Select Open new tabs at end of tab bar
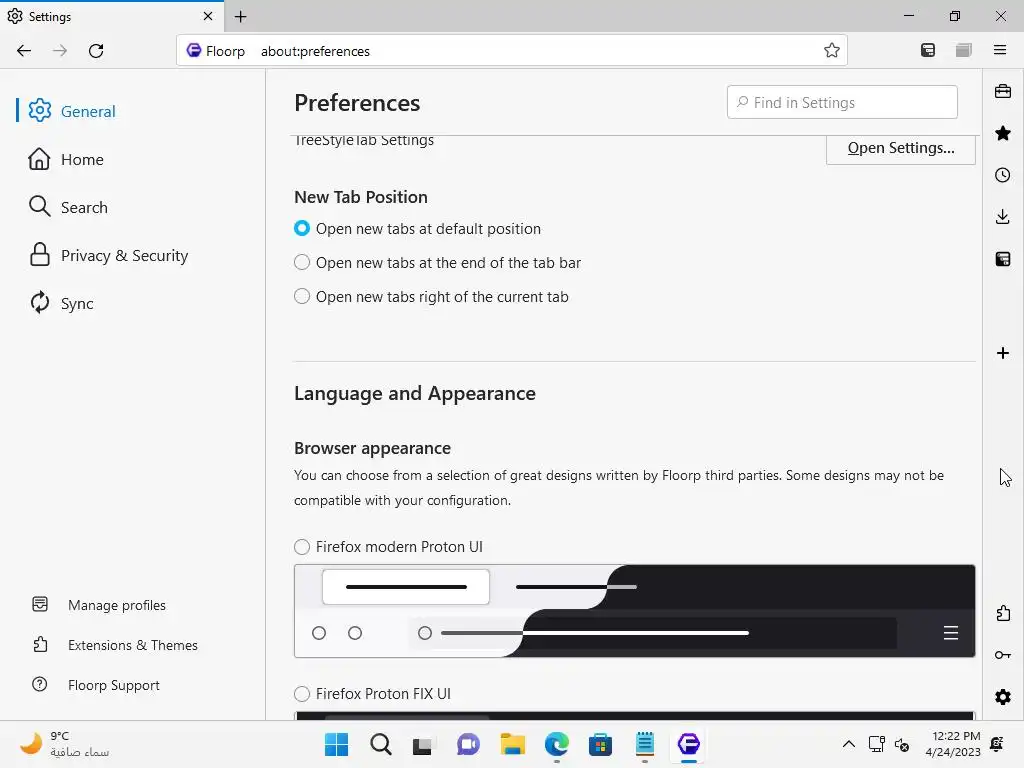This screenshot has height=768, width=1024. (302, 263)
